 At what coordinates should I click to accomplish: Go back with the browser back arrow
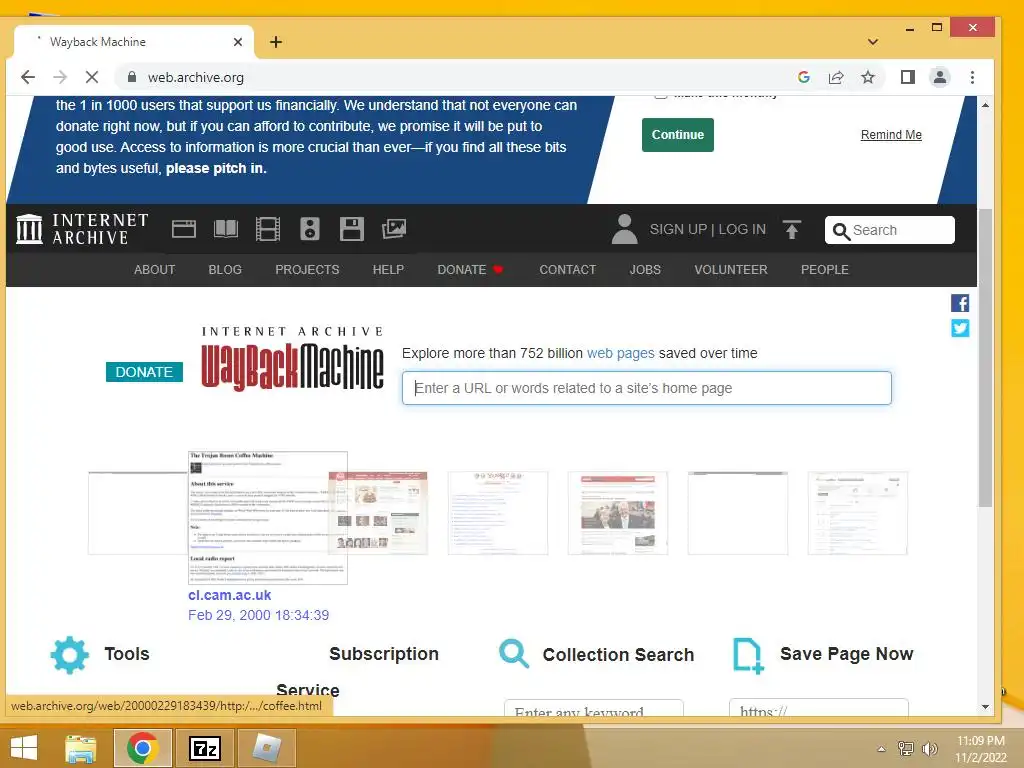[x=27, y=77]
